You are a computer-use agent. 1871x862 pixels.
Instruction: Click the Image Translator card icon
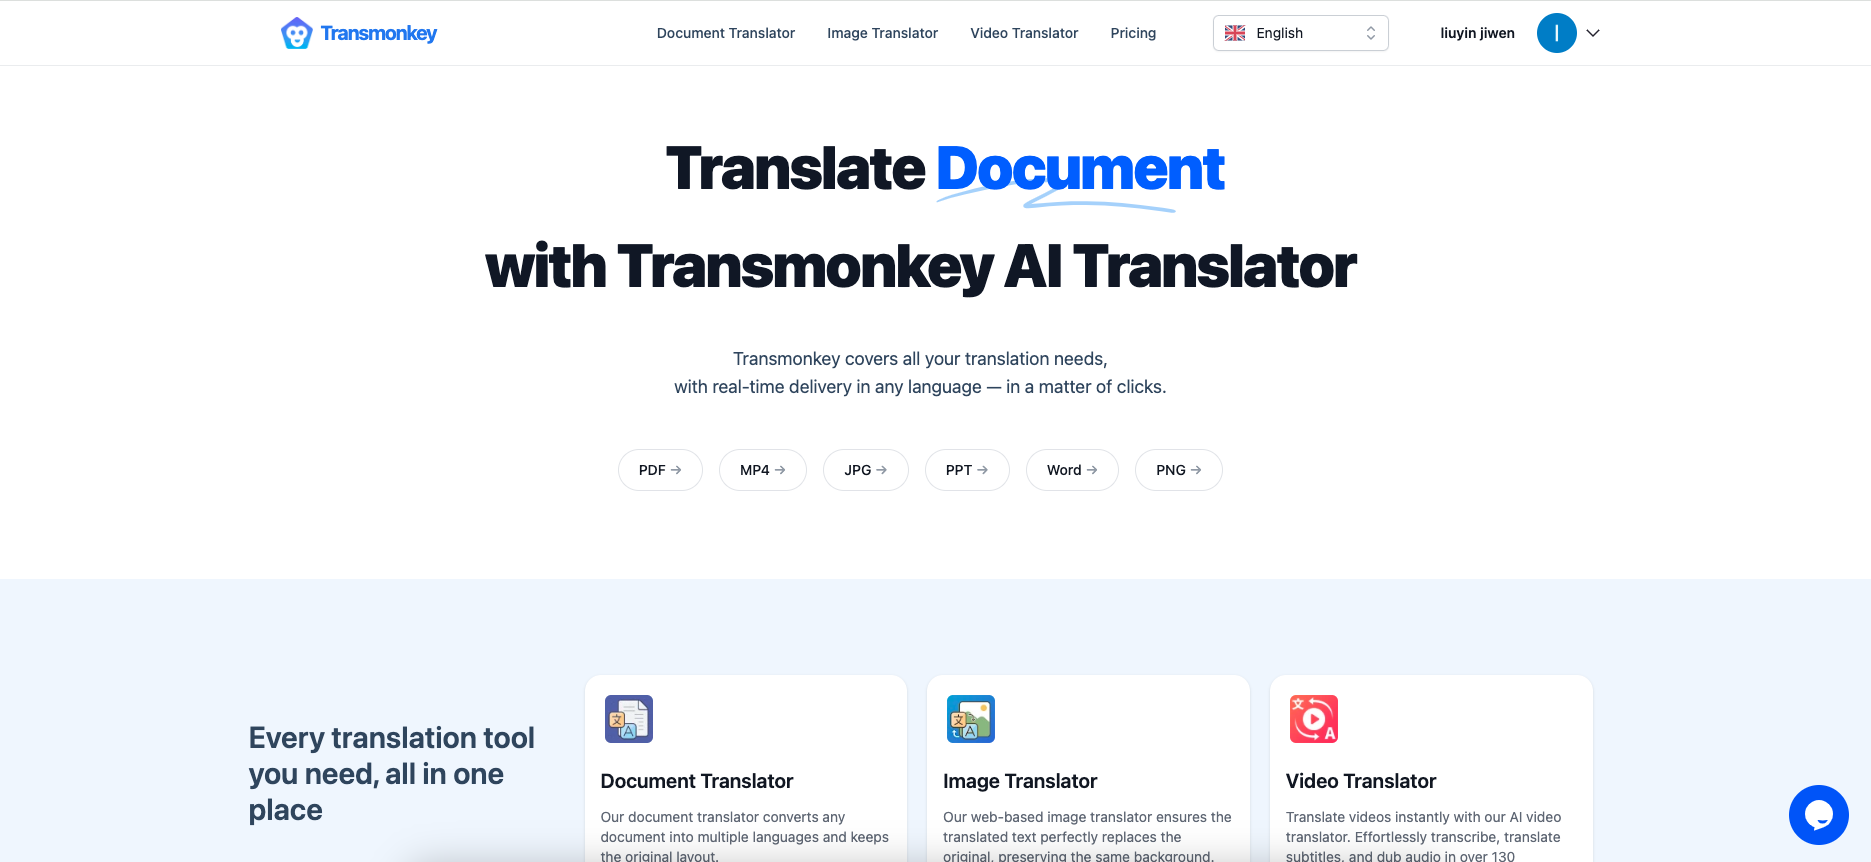coord(971,719)
